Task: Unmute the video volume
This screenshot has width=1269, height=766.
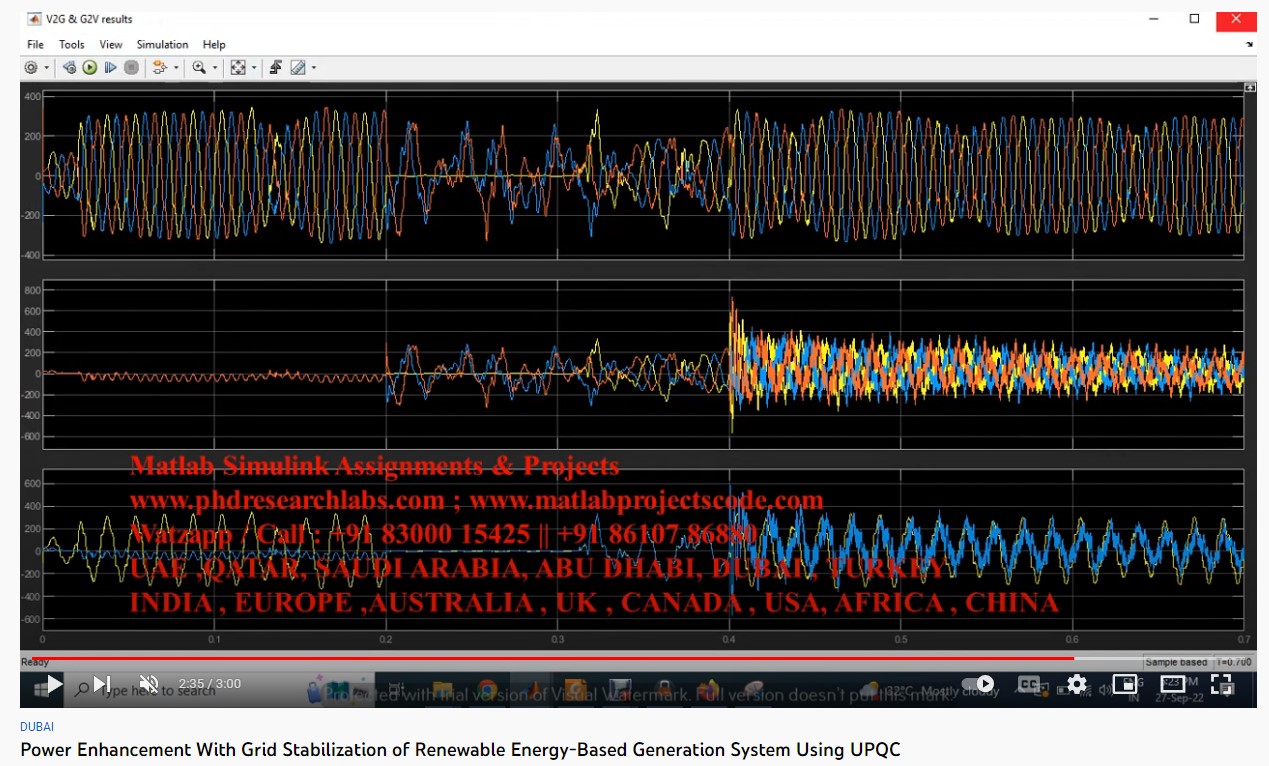Action: [147, 684]
